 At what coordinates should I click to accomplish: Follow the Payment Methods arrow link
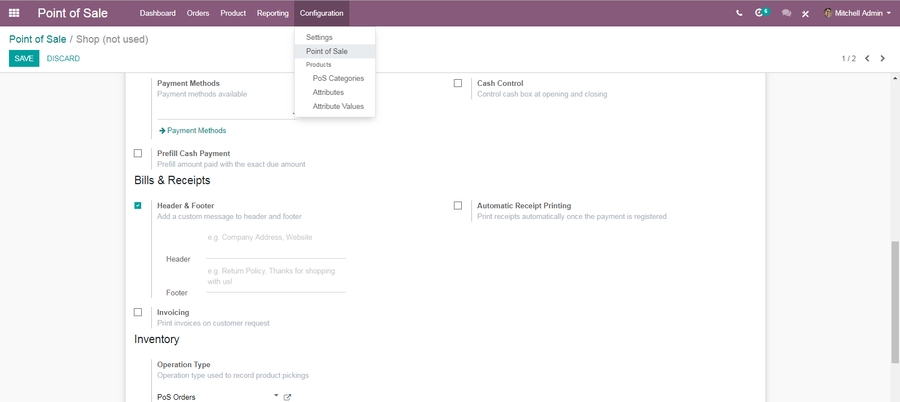tap(192, 130)
